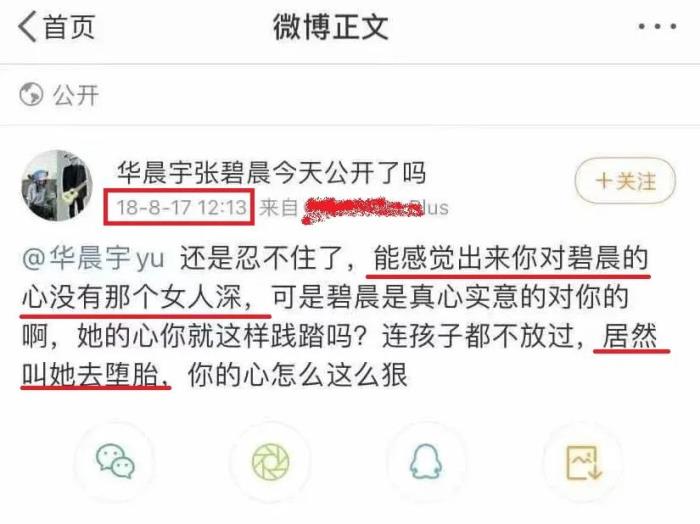Screen dimensions: 700x524
Task: Tap the red scribbled source area
Action: (364, 209)
